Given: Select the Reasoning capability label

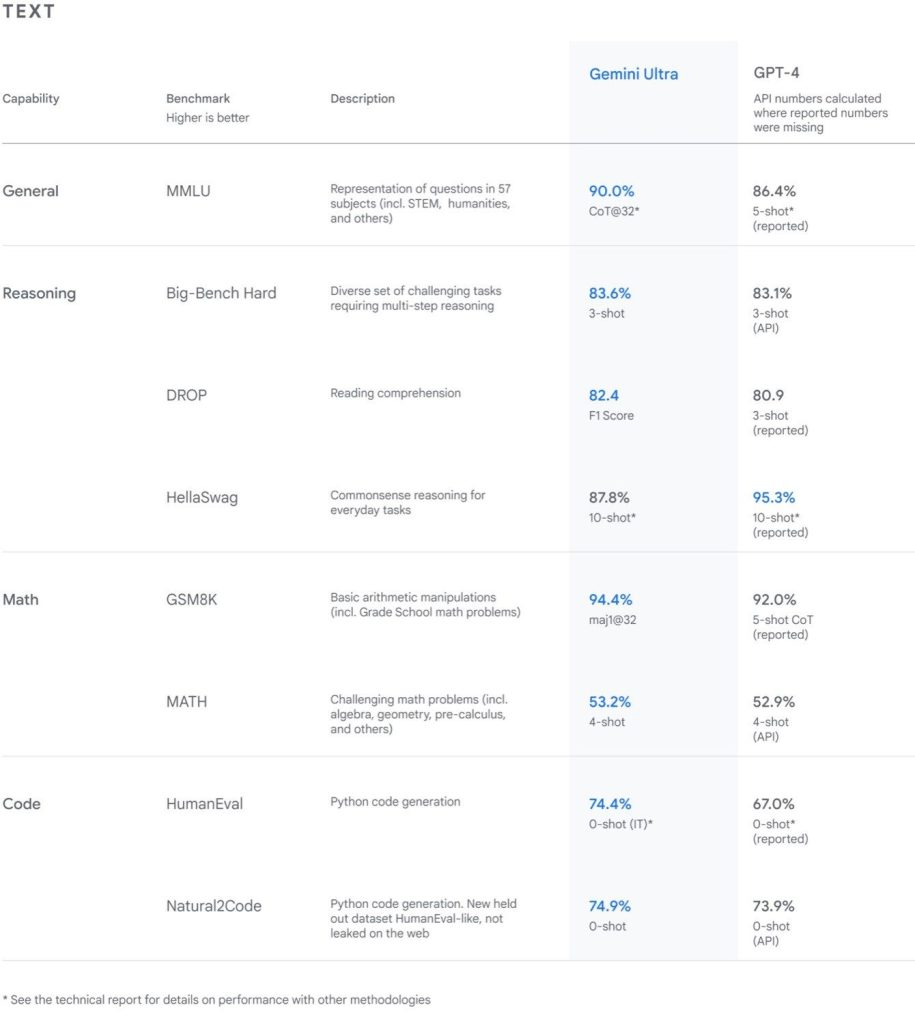Looking at the screenshot, I should 39,293.
